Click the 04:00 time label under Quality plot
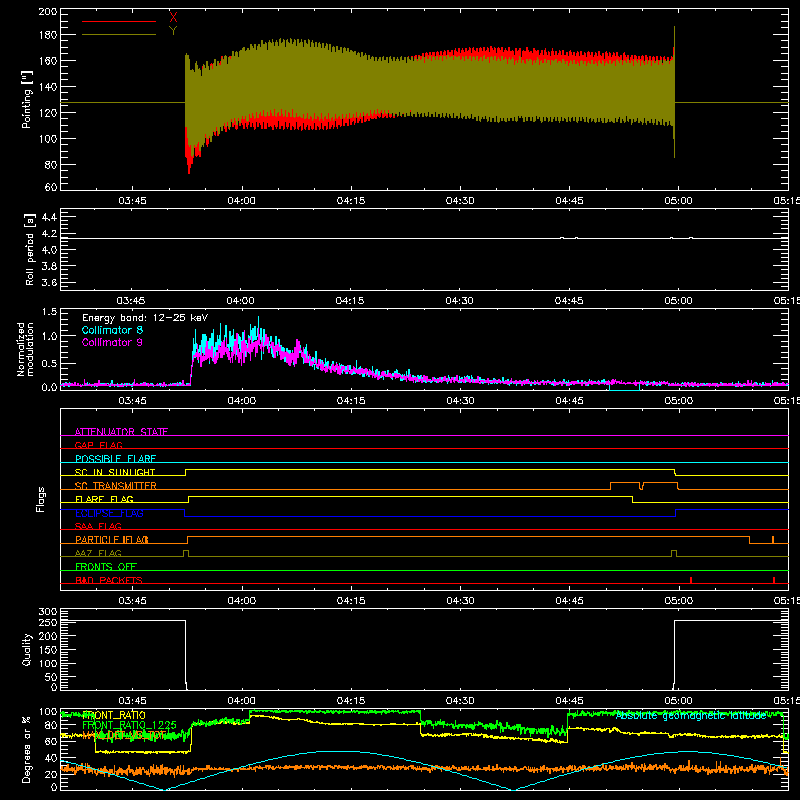Screen dimensions: 800x800 click(241, 701)
